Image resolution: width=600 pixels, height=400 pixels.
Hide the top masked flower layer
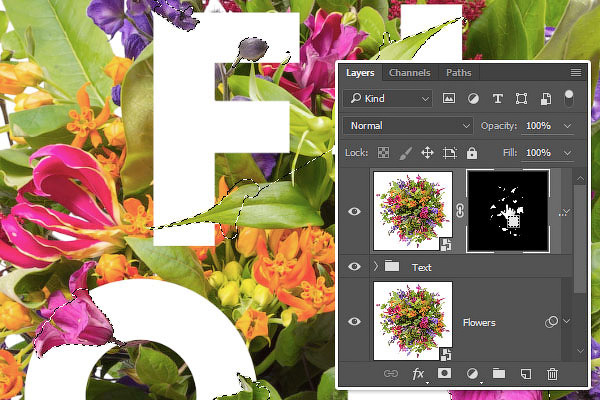(354, 211)
